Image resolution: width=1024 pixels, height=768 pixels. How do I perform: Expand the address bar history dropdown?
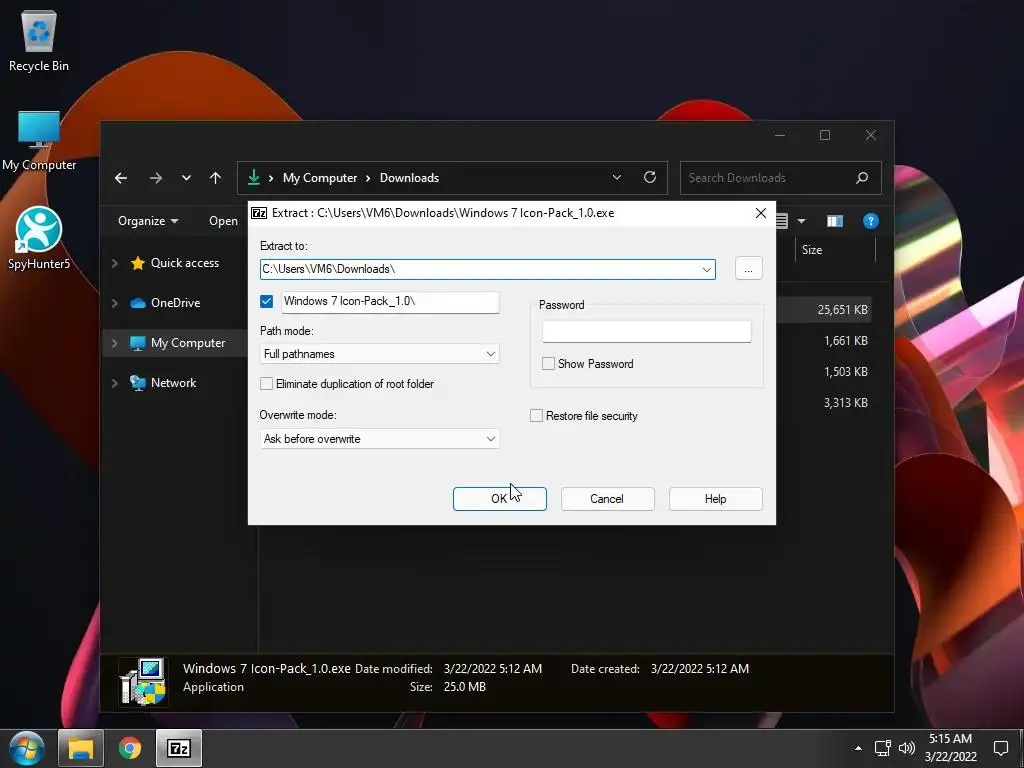[x=616, y=177]
